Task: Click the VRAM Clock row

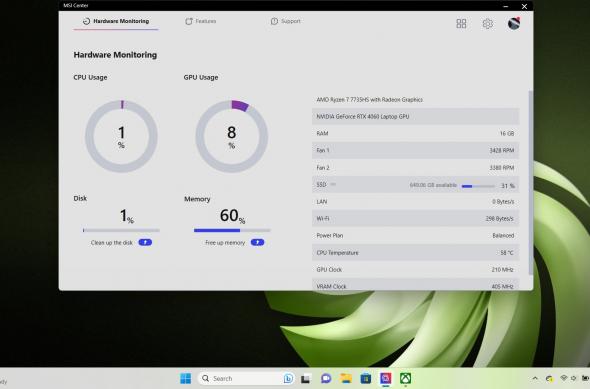Action: point(415,285)
